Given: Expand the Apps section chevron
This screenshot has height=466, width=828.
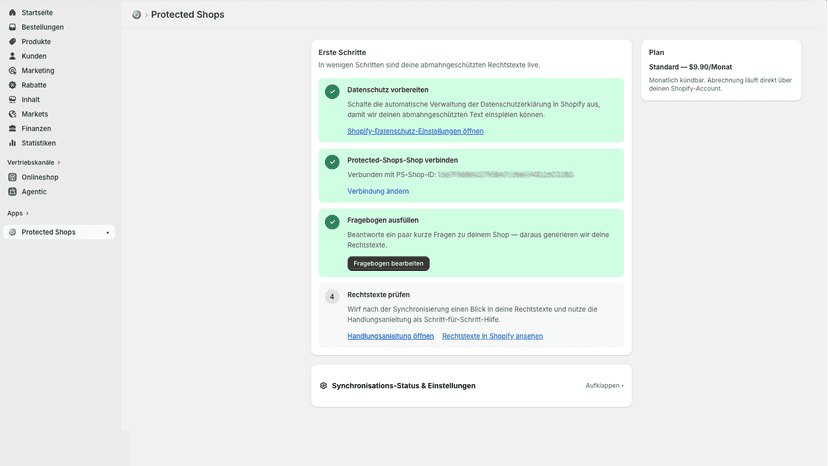Looking at the screenshot, I should 27,213.
